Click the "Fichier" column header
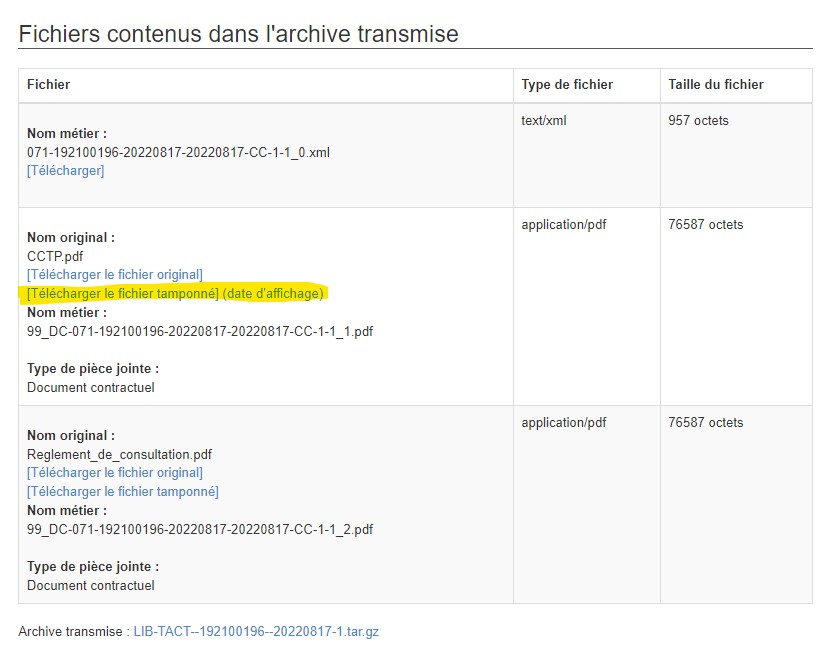 [48, 85]
